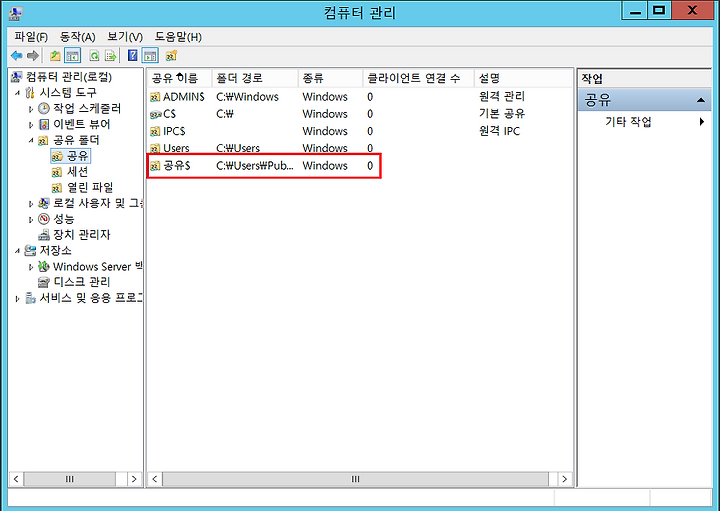Image resolution: width=720 pixels, height=511 pixels.
Task: Sort by 클라이언트 연결 수 column header
Action: tap(418, 78)
